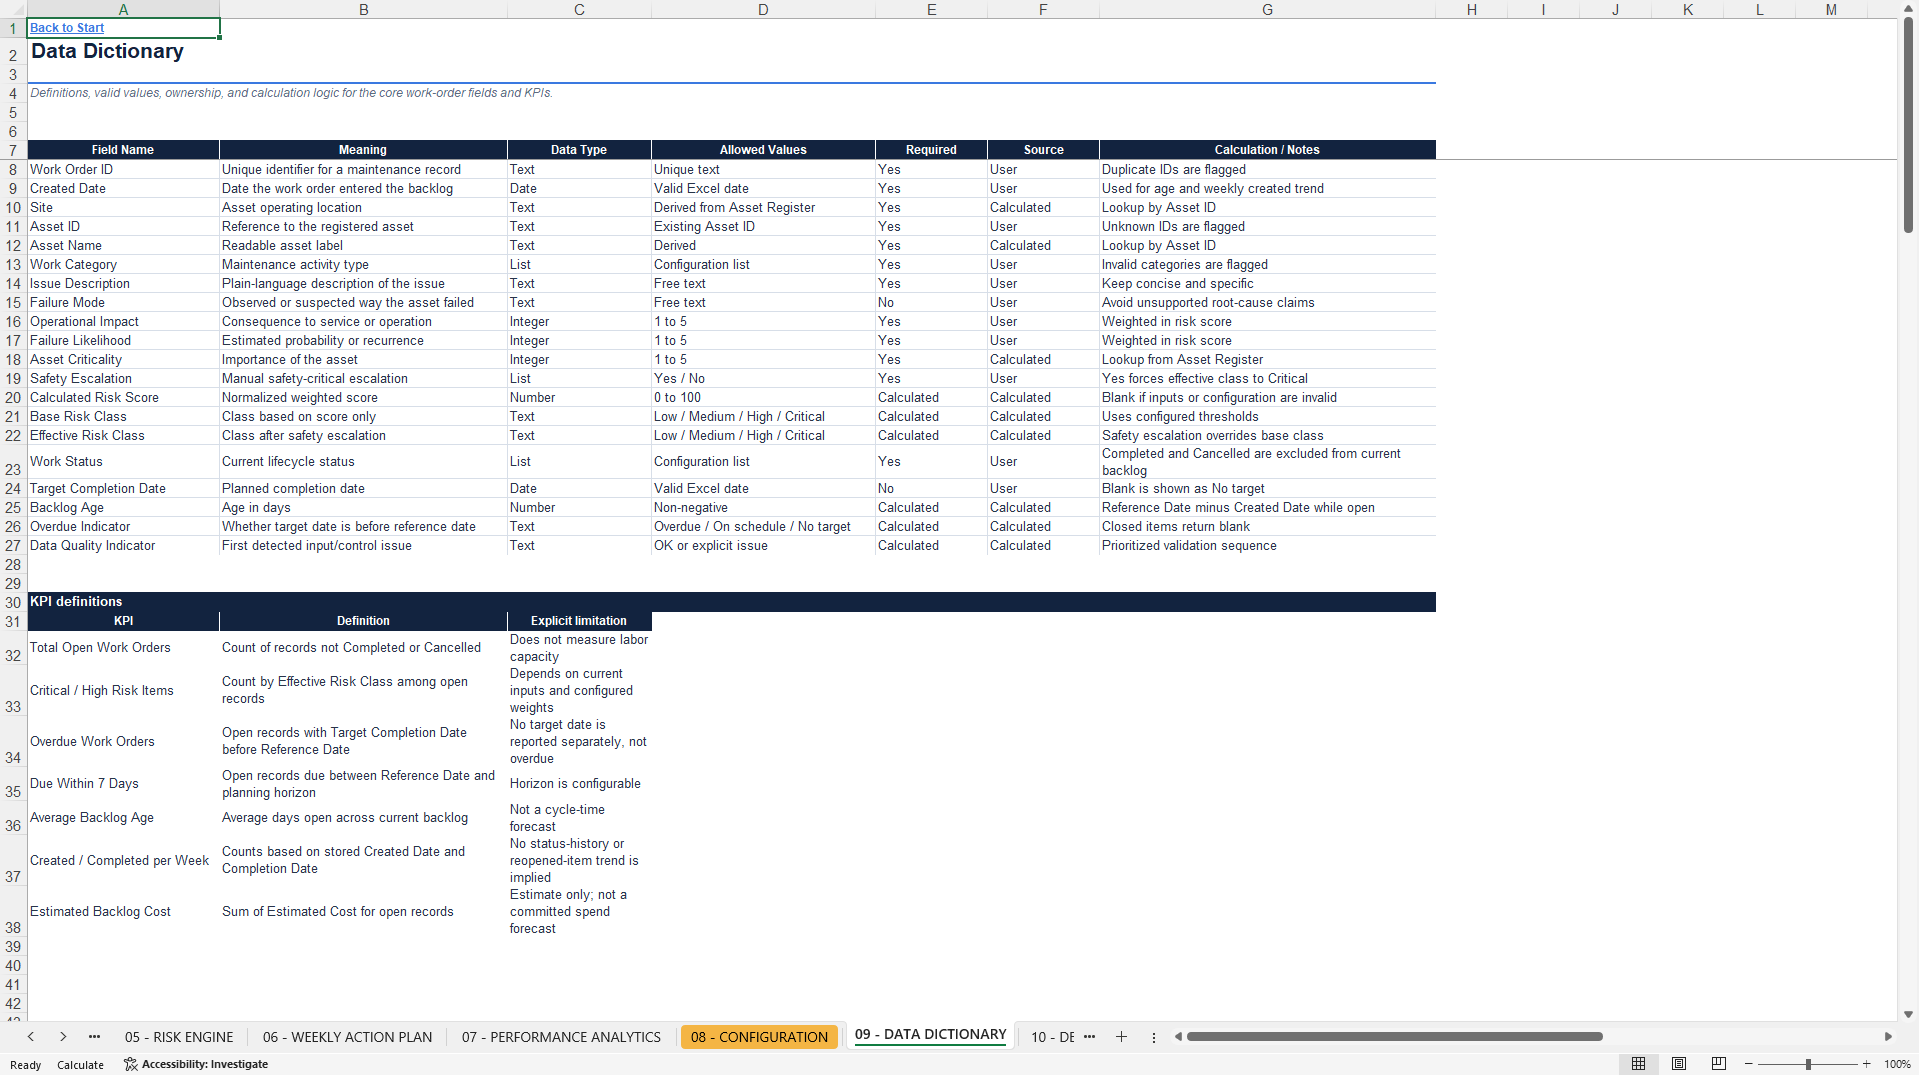Click the vertical scrollbar thumb

pos(1908,125)
